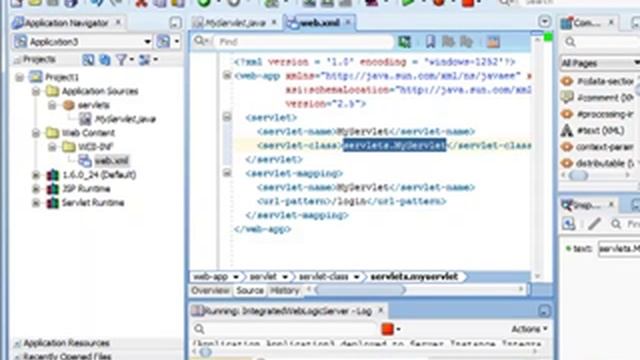
Task: Click the servlets.myservlet breadcrumb item
Action: tap(414, 277)
